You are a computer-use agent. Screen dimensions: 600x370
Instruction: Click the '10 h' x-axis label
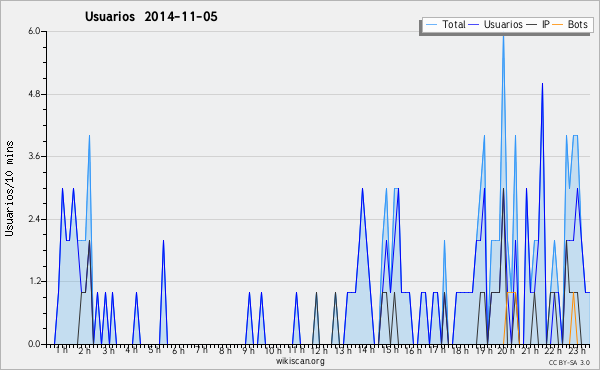273,350
